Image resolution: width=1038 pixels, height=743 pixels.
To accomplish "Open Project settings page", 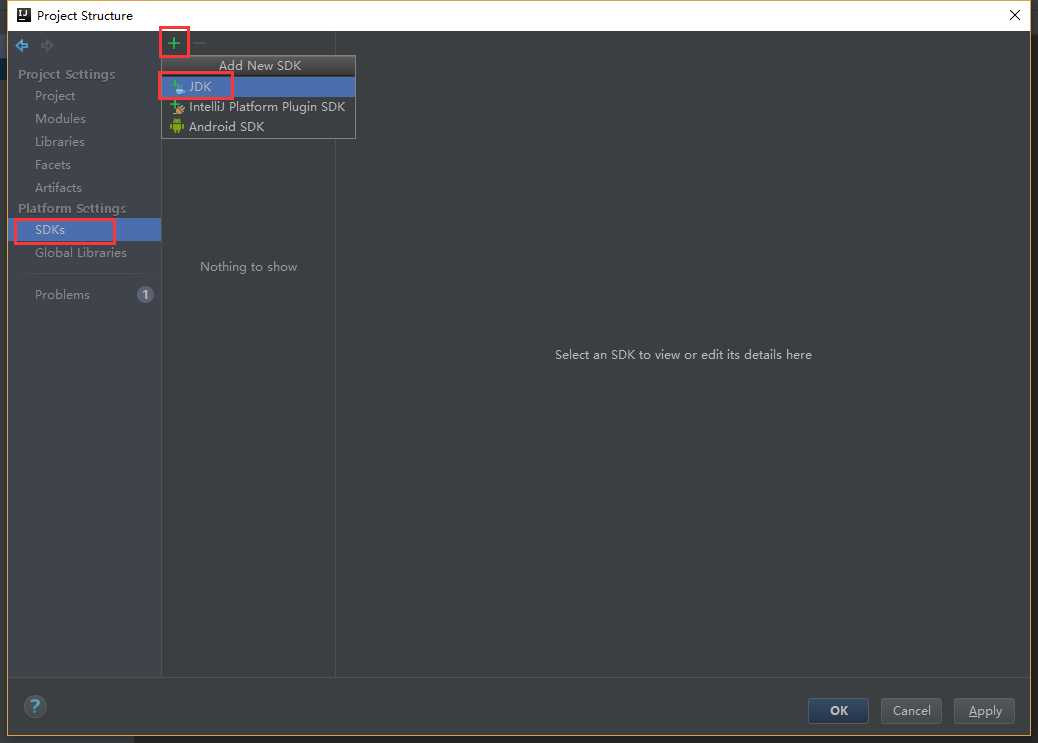I will (x=55, y=96).
